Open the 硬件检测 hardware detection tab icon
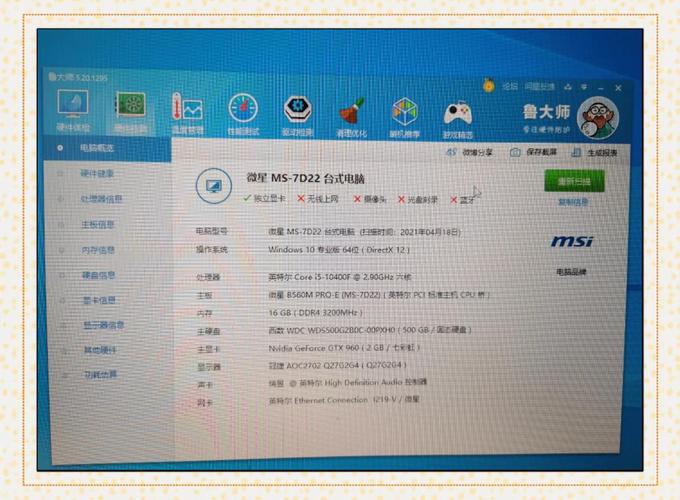 pyautogui.click(x=130, y=111)
